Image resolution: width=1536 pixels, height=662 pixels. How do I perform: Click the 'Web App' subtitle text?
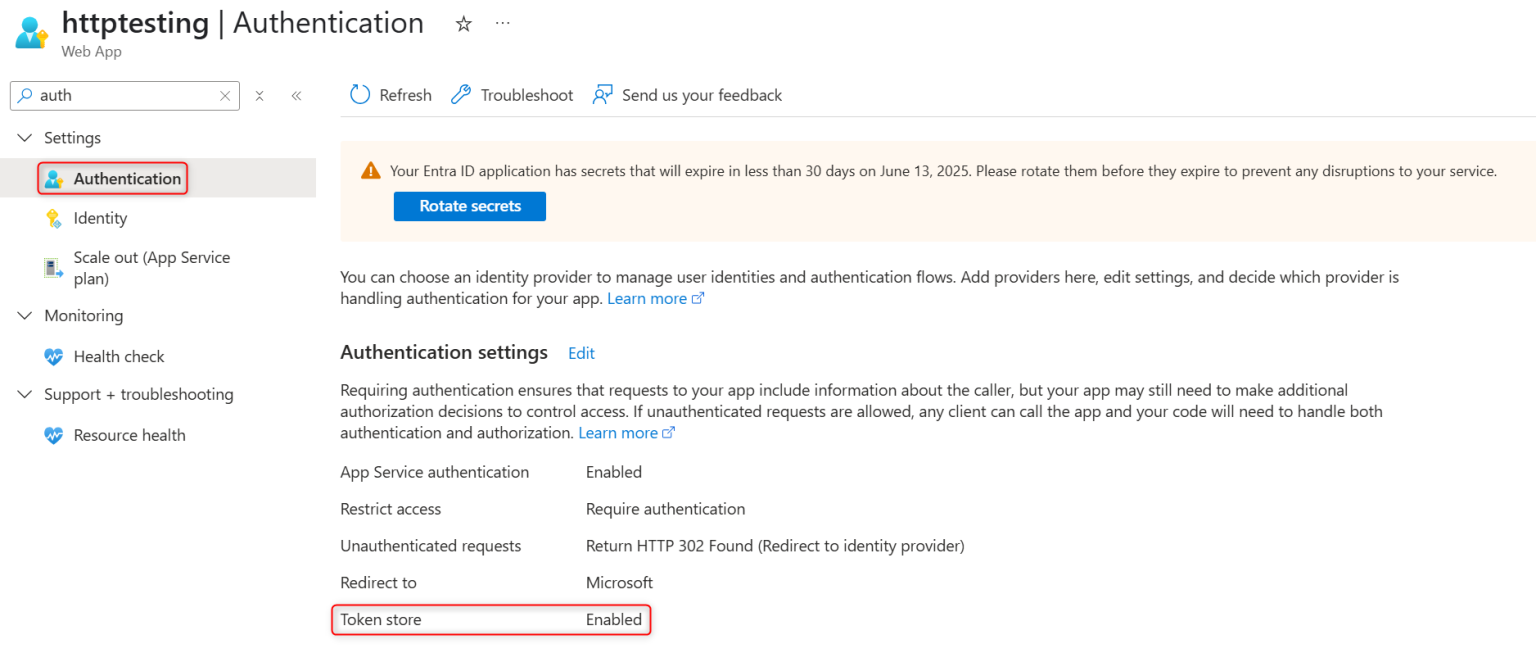(x=92, y=51)
